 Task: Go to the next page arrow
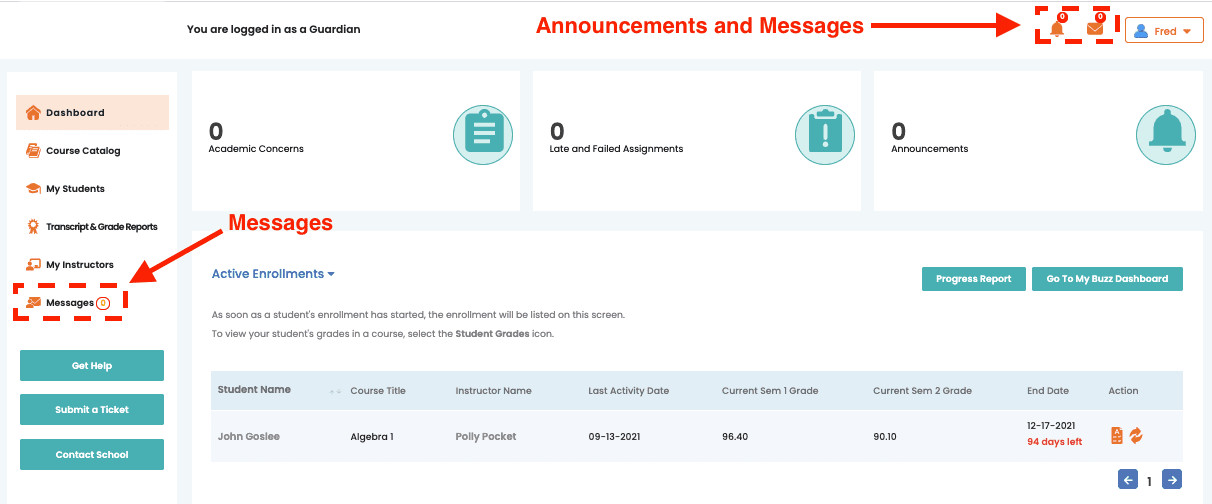[x=1172, y=480]
